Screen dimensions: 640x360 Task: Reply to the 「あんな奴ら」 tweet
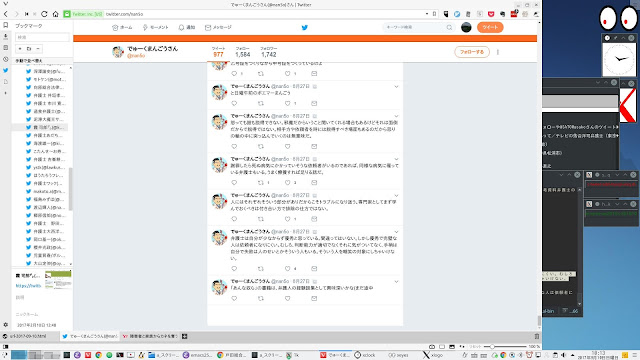234,298
